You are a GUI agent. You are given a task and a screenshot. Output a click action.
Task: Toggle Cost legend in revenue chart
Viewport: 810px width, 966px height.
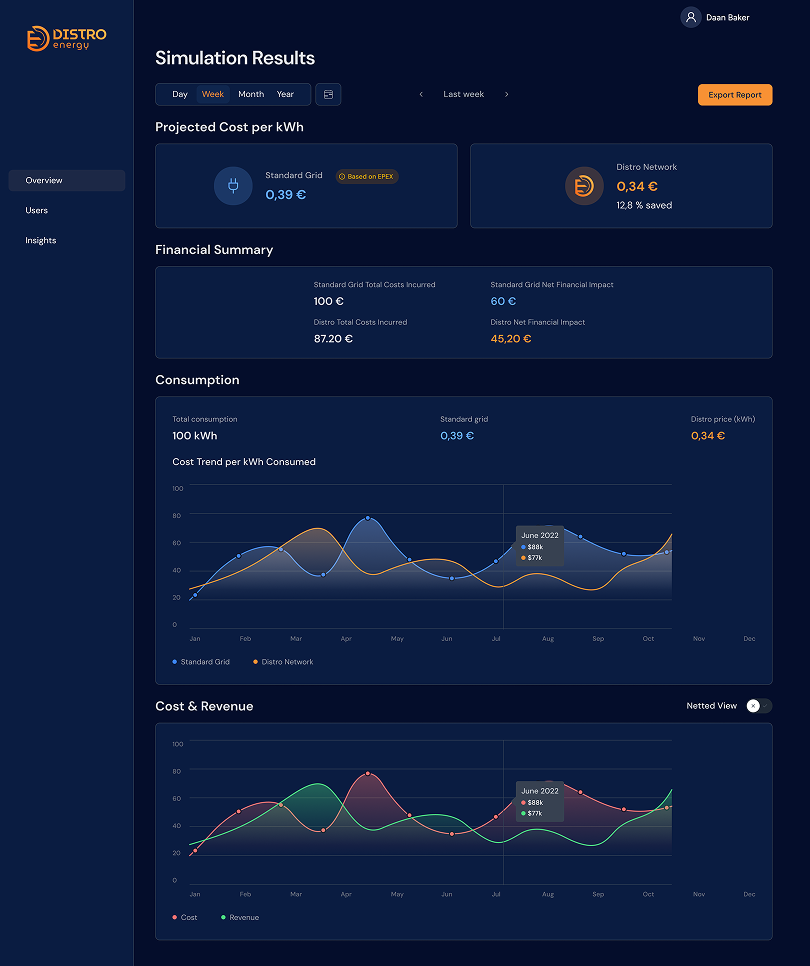click(x=185, y=917)
